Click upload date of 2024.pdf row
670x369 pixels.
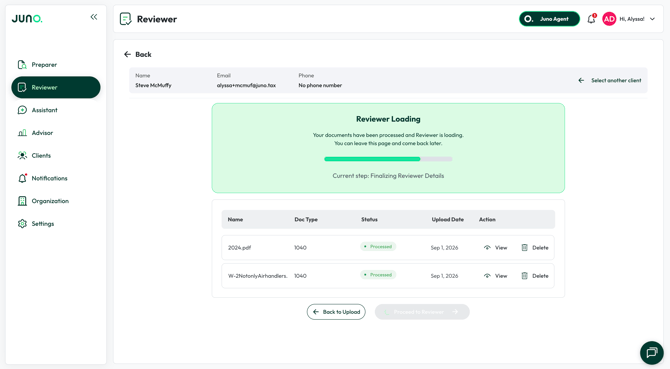coord(444,248)
